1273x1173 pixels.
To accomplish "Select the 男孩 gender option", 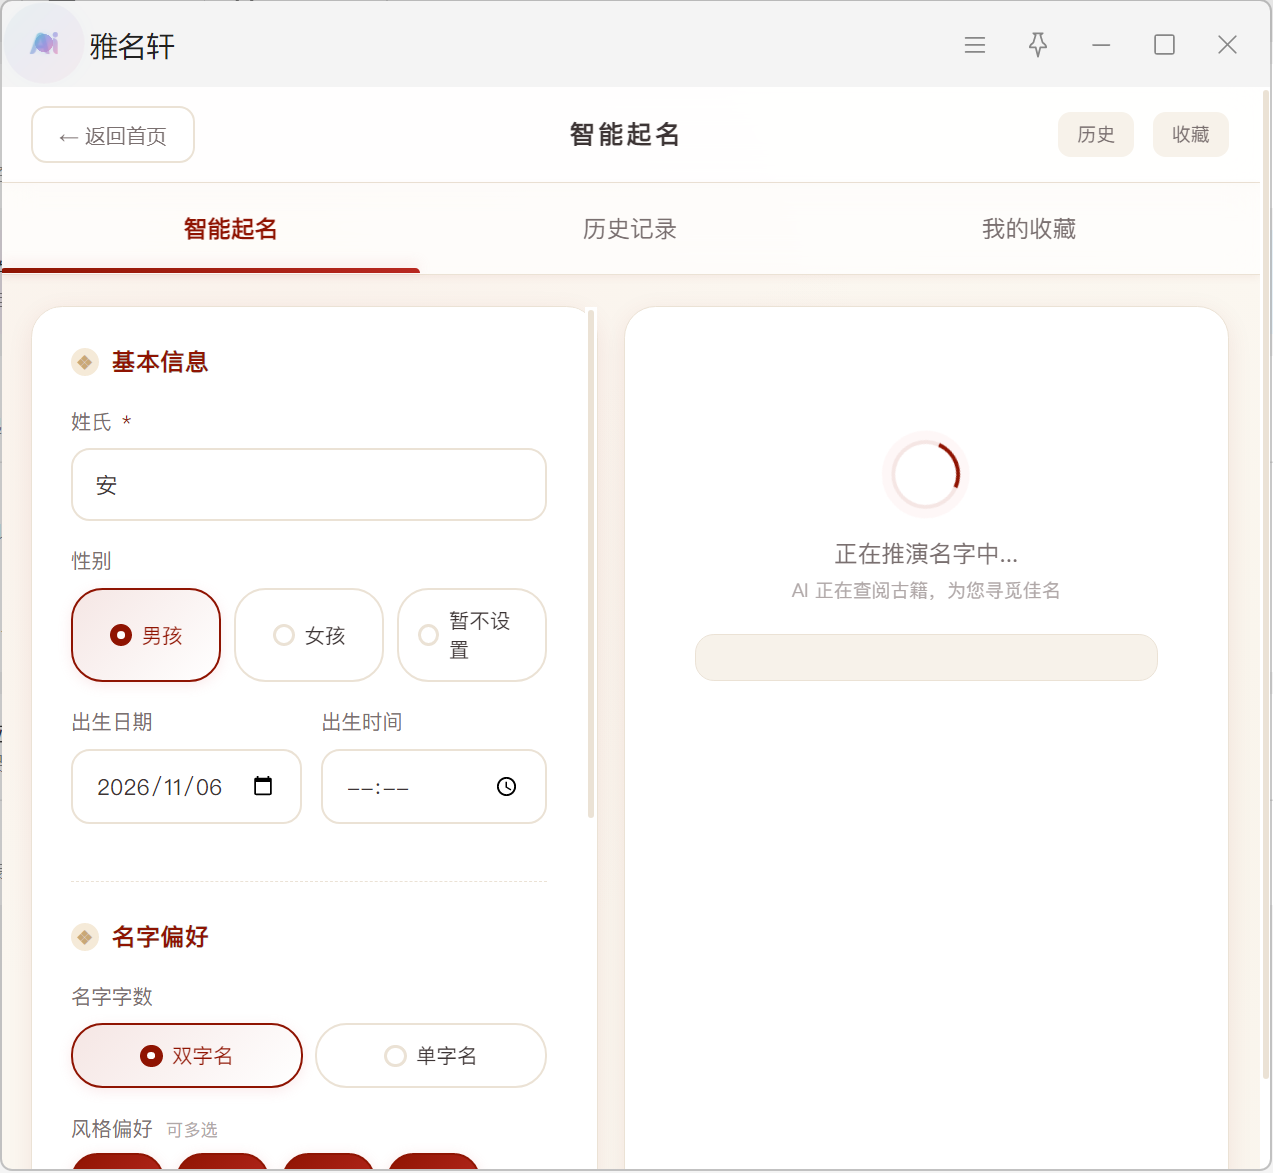I will pyautogui.click(x=146, y=635).
